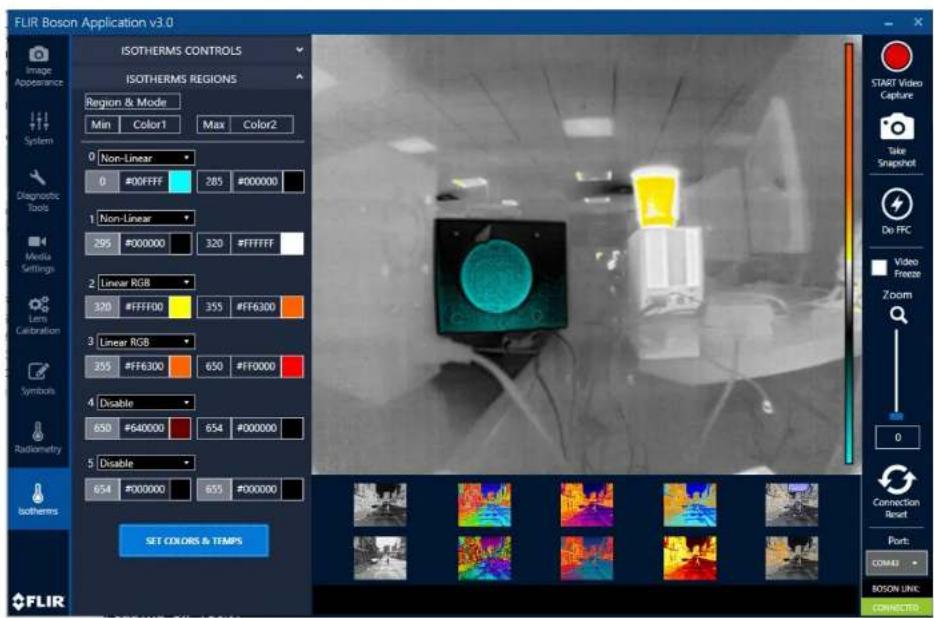The width and height of the screenshot is (934, 618).
Task: Open region 2 Linear RGB mode dropdown
Action: pyautogui.click(x=146, y=282)
